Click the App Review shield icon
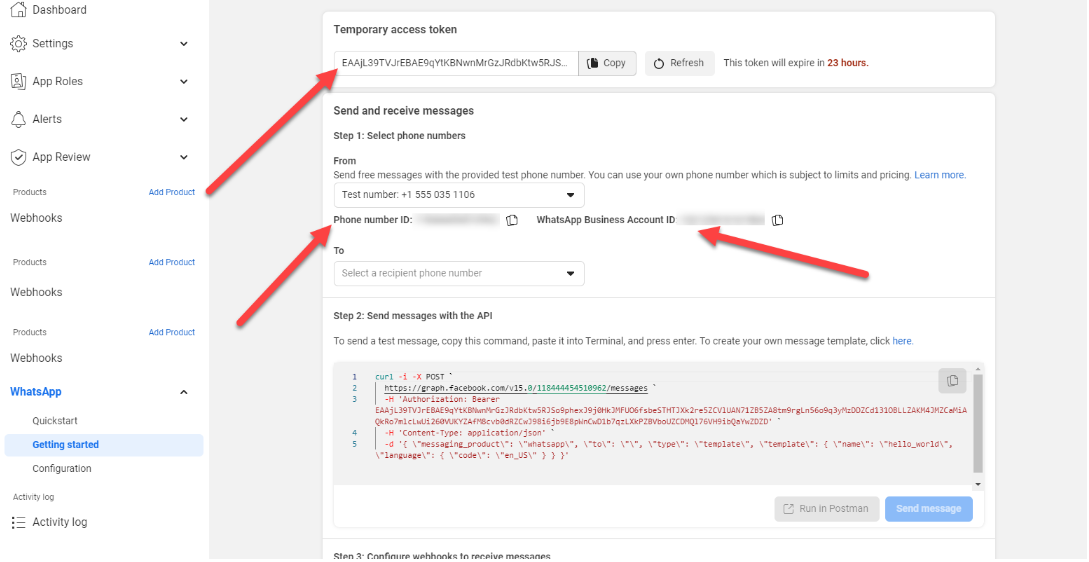 tap(19, 157)
